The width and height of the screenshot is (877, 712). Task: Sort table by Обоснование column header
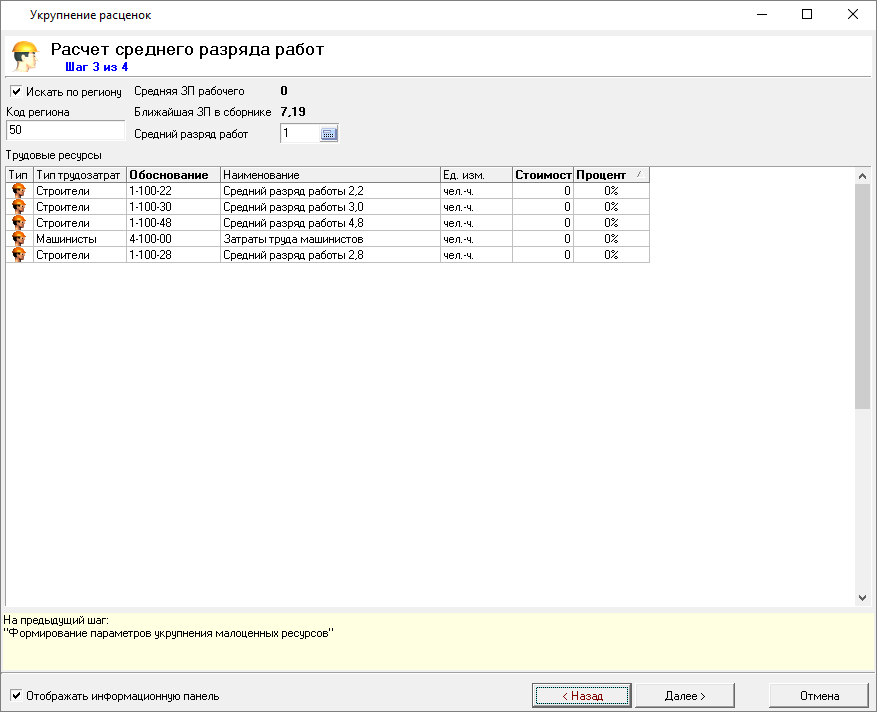tap(173, 175)
